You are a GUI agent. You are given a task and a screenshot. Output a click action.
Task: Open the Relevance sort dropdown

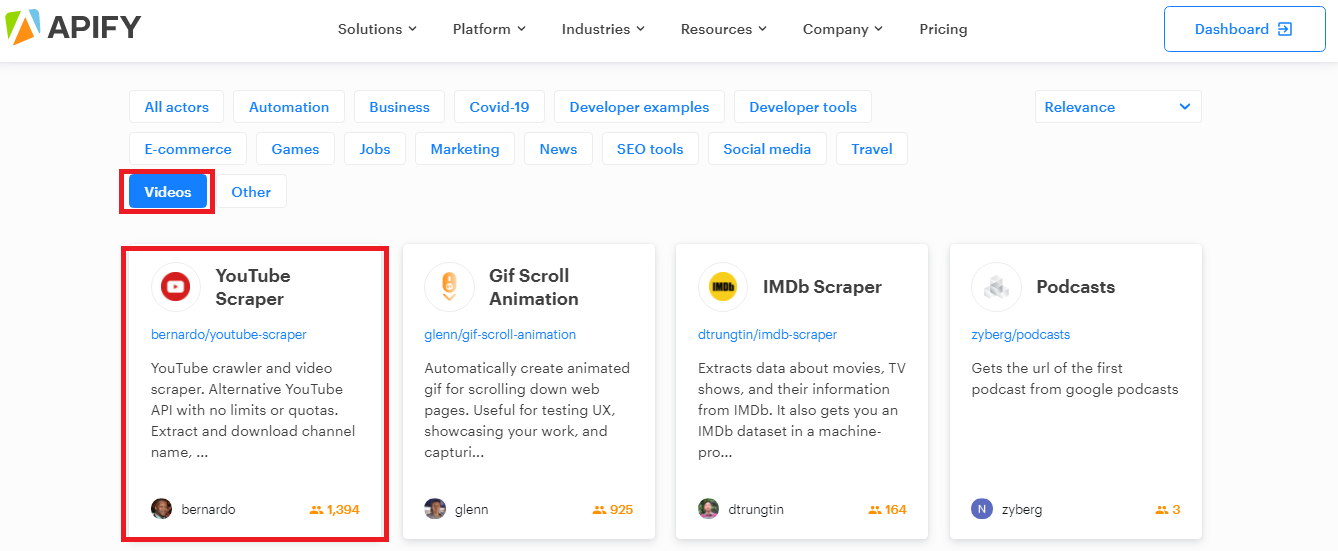tap(1118, 107)
